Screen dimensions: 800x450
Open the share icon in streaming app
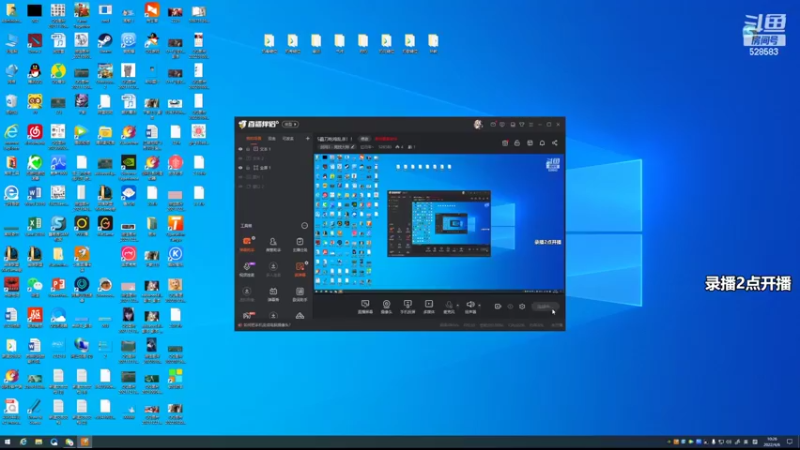click(x=555, y=143)
